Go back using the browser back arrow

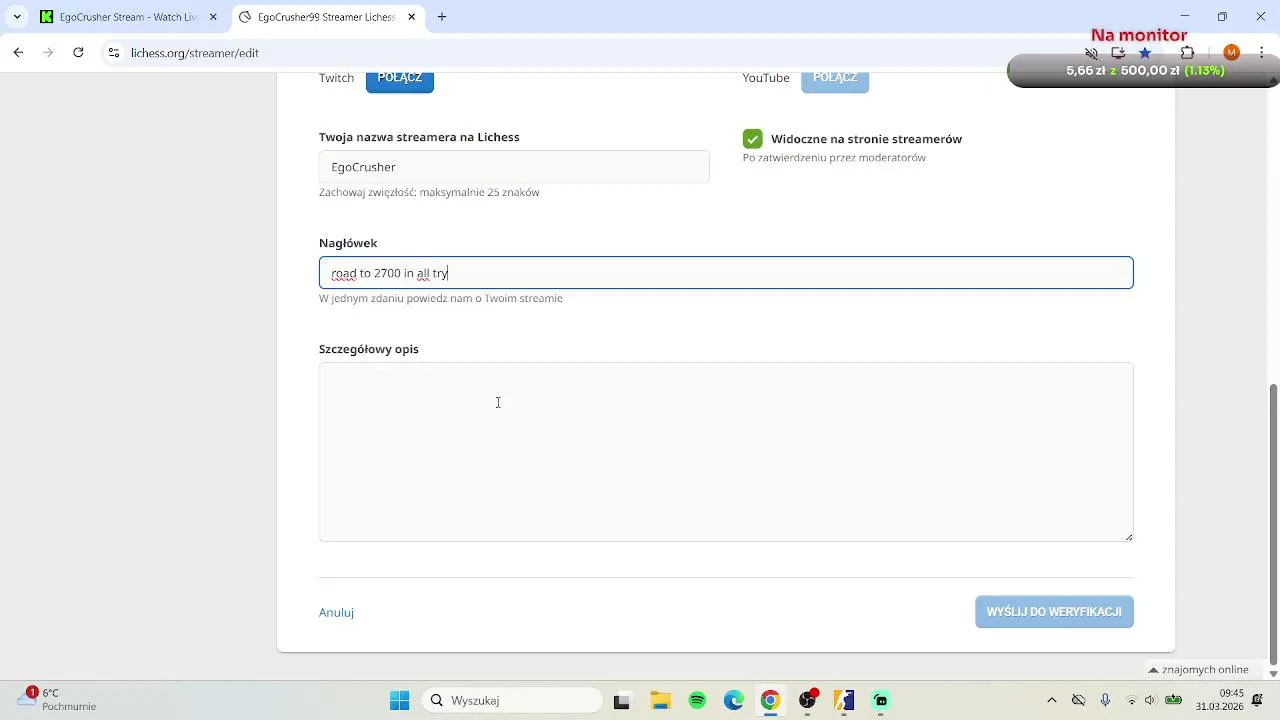pyautogui.click(x=18, y=53)
